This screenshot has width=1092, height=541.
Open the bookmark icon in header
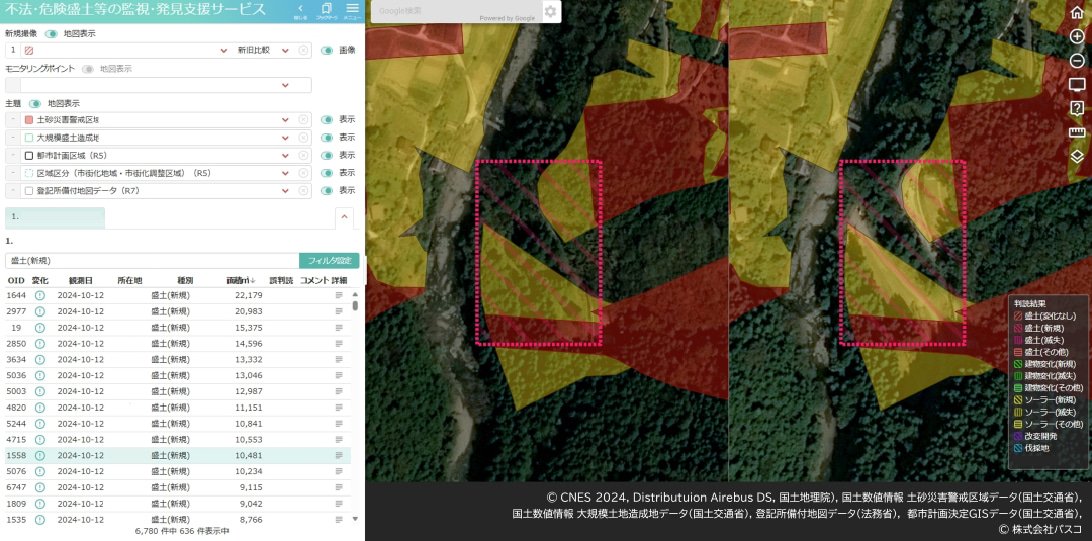326,10
